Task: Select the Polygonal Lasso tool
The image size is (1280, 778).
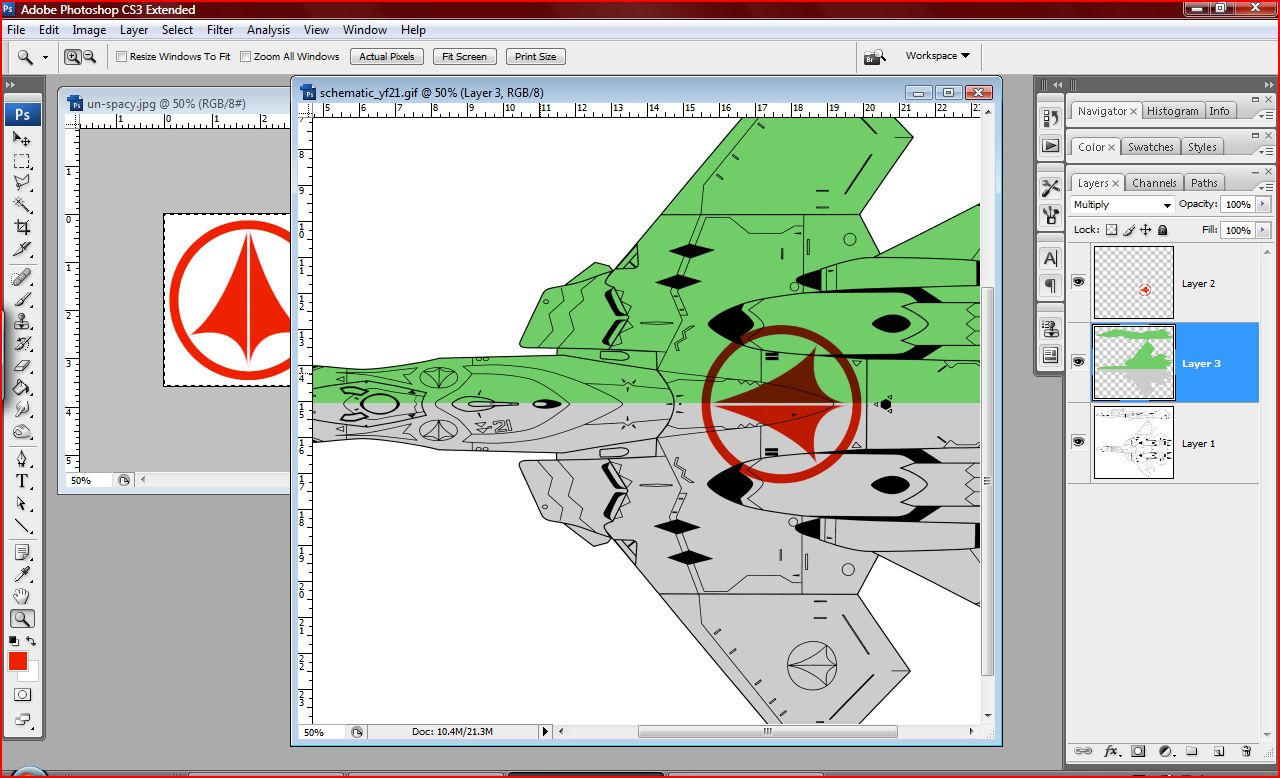Action: 22,183
